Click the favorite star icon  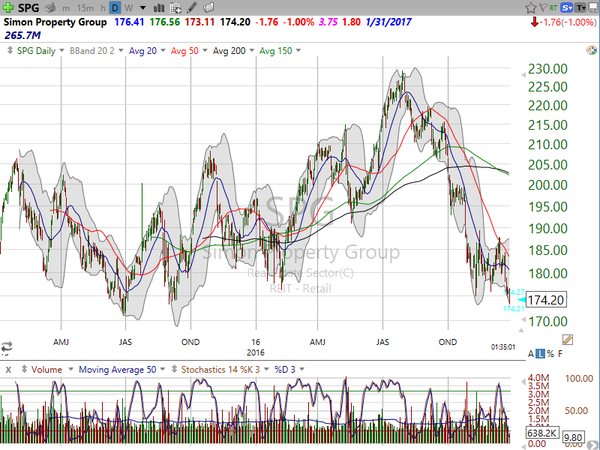pos(531,7)
